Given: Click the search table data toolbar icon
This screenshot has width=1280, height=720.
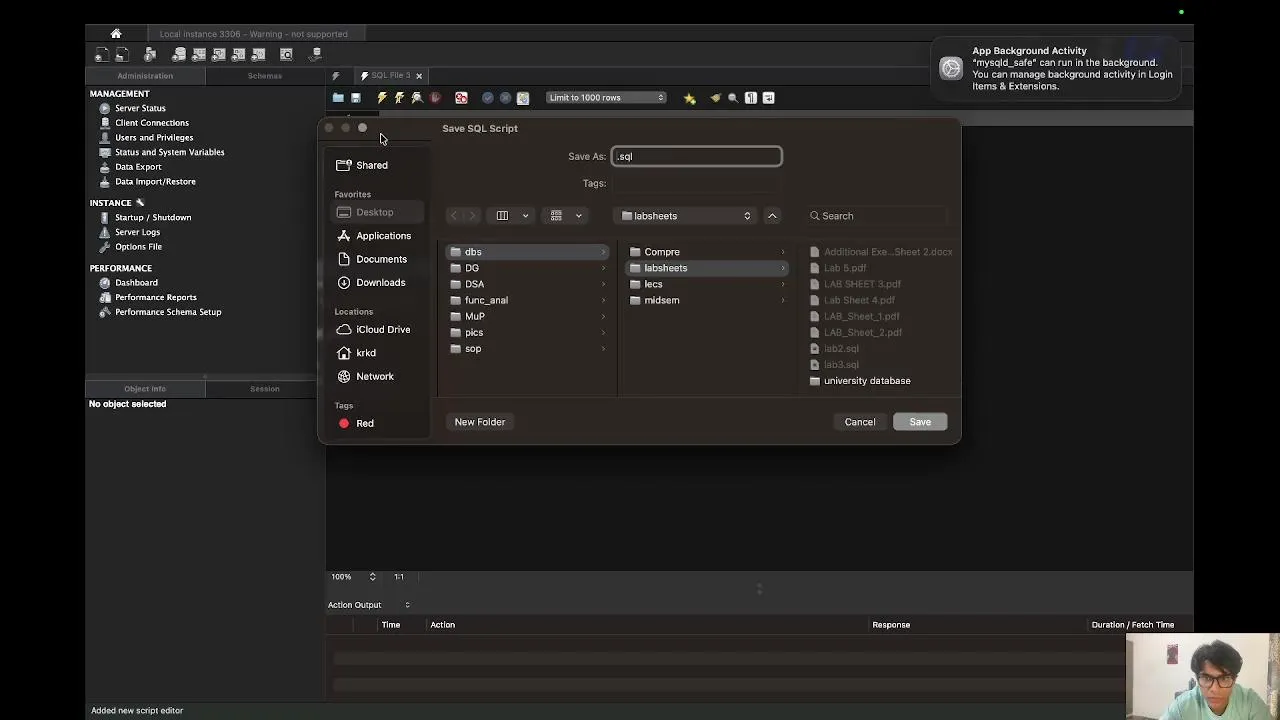Looking at the screenshot, I should [x=286, y=54].
